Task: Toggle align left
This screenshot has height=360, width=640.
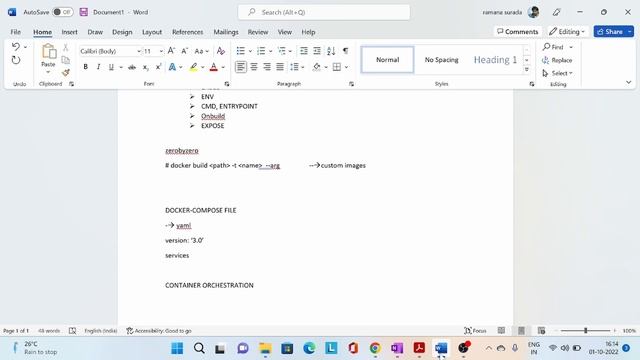Action: tap(241, 67)
